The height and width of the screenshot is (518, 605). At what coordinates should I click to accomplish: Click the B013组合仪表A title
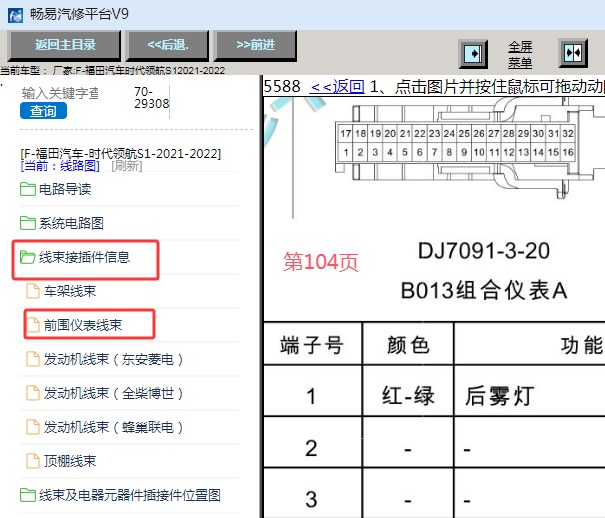484,290
